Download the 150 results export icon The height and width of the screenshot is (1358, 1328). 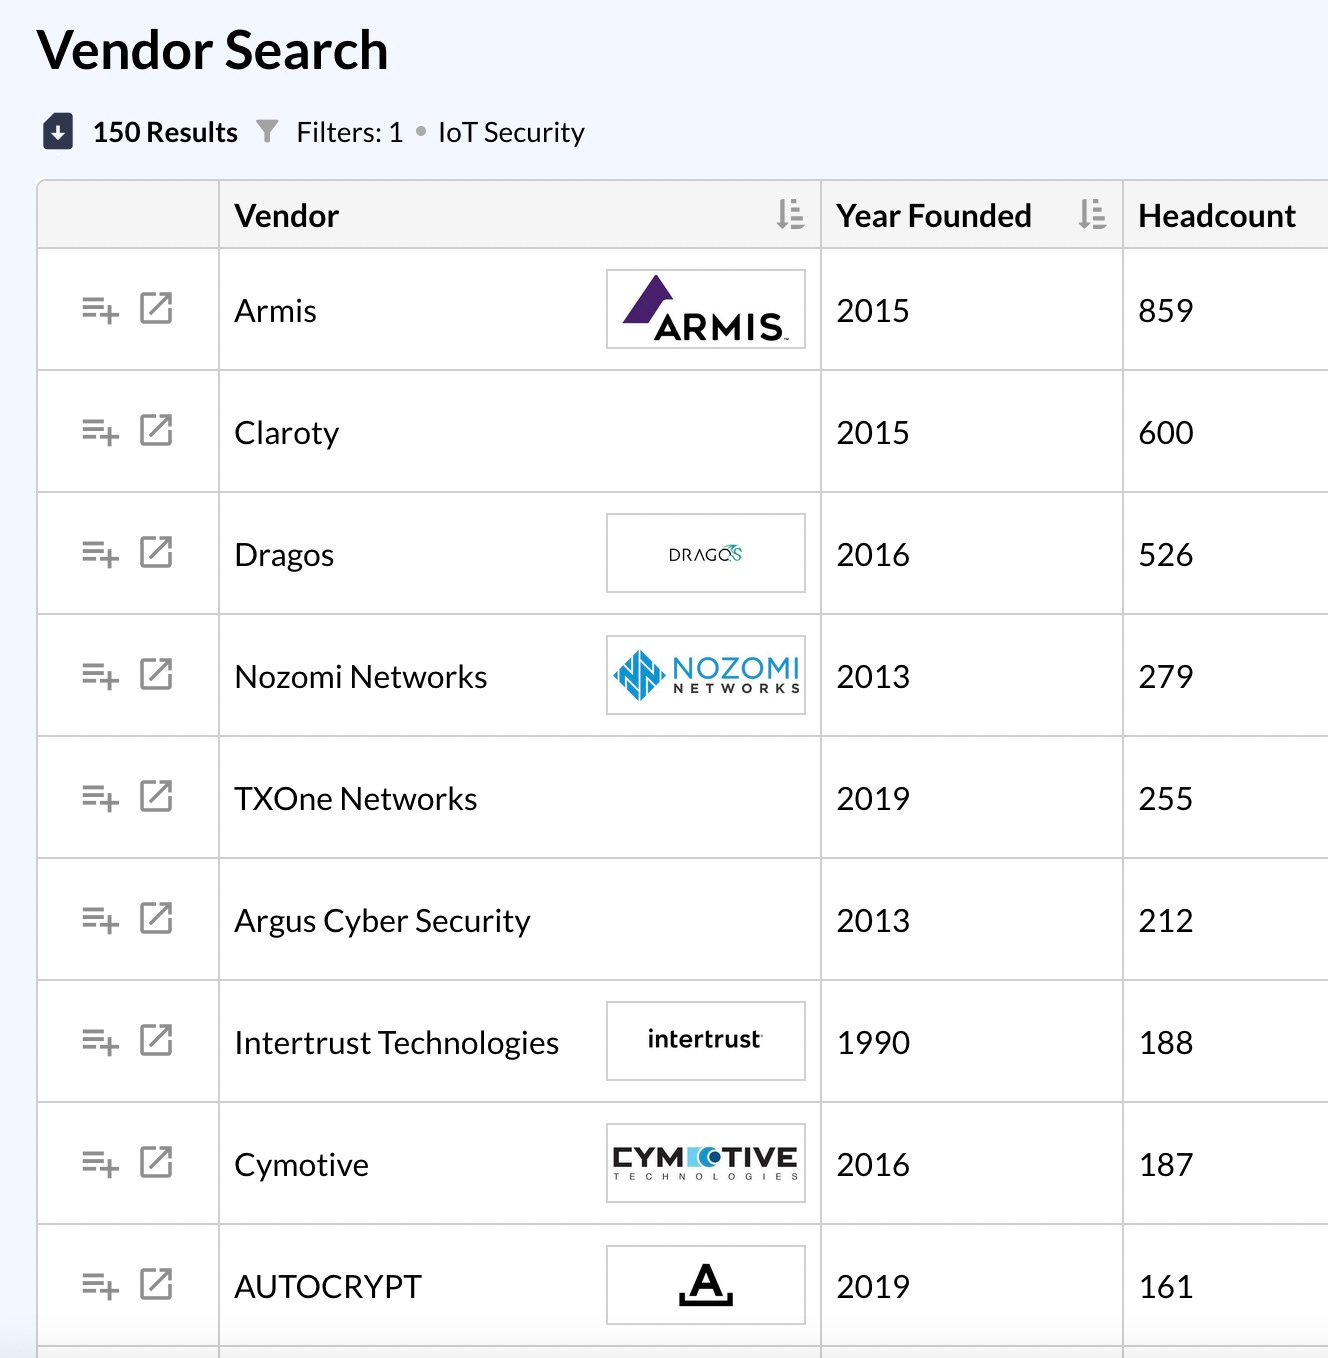click(58, 131)
